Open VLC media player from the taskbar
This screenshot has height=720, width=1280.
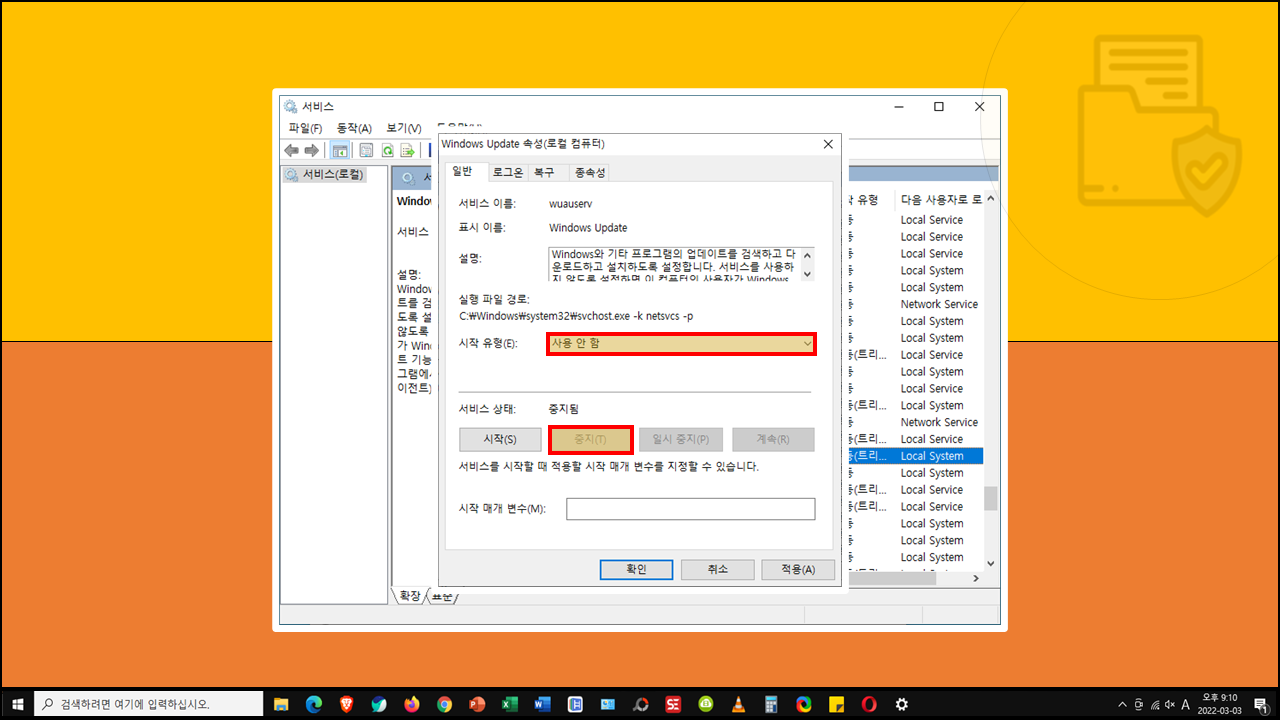tap(739, 704)
